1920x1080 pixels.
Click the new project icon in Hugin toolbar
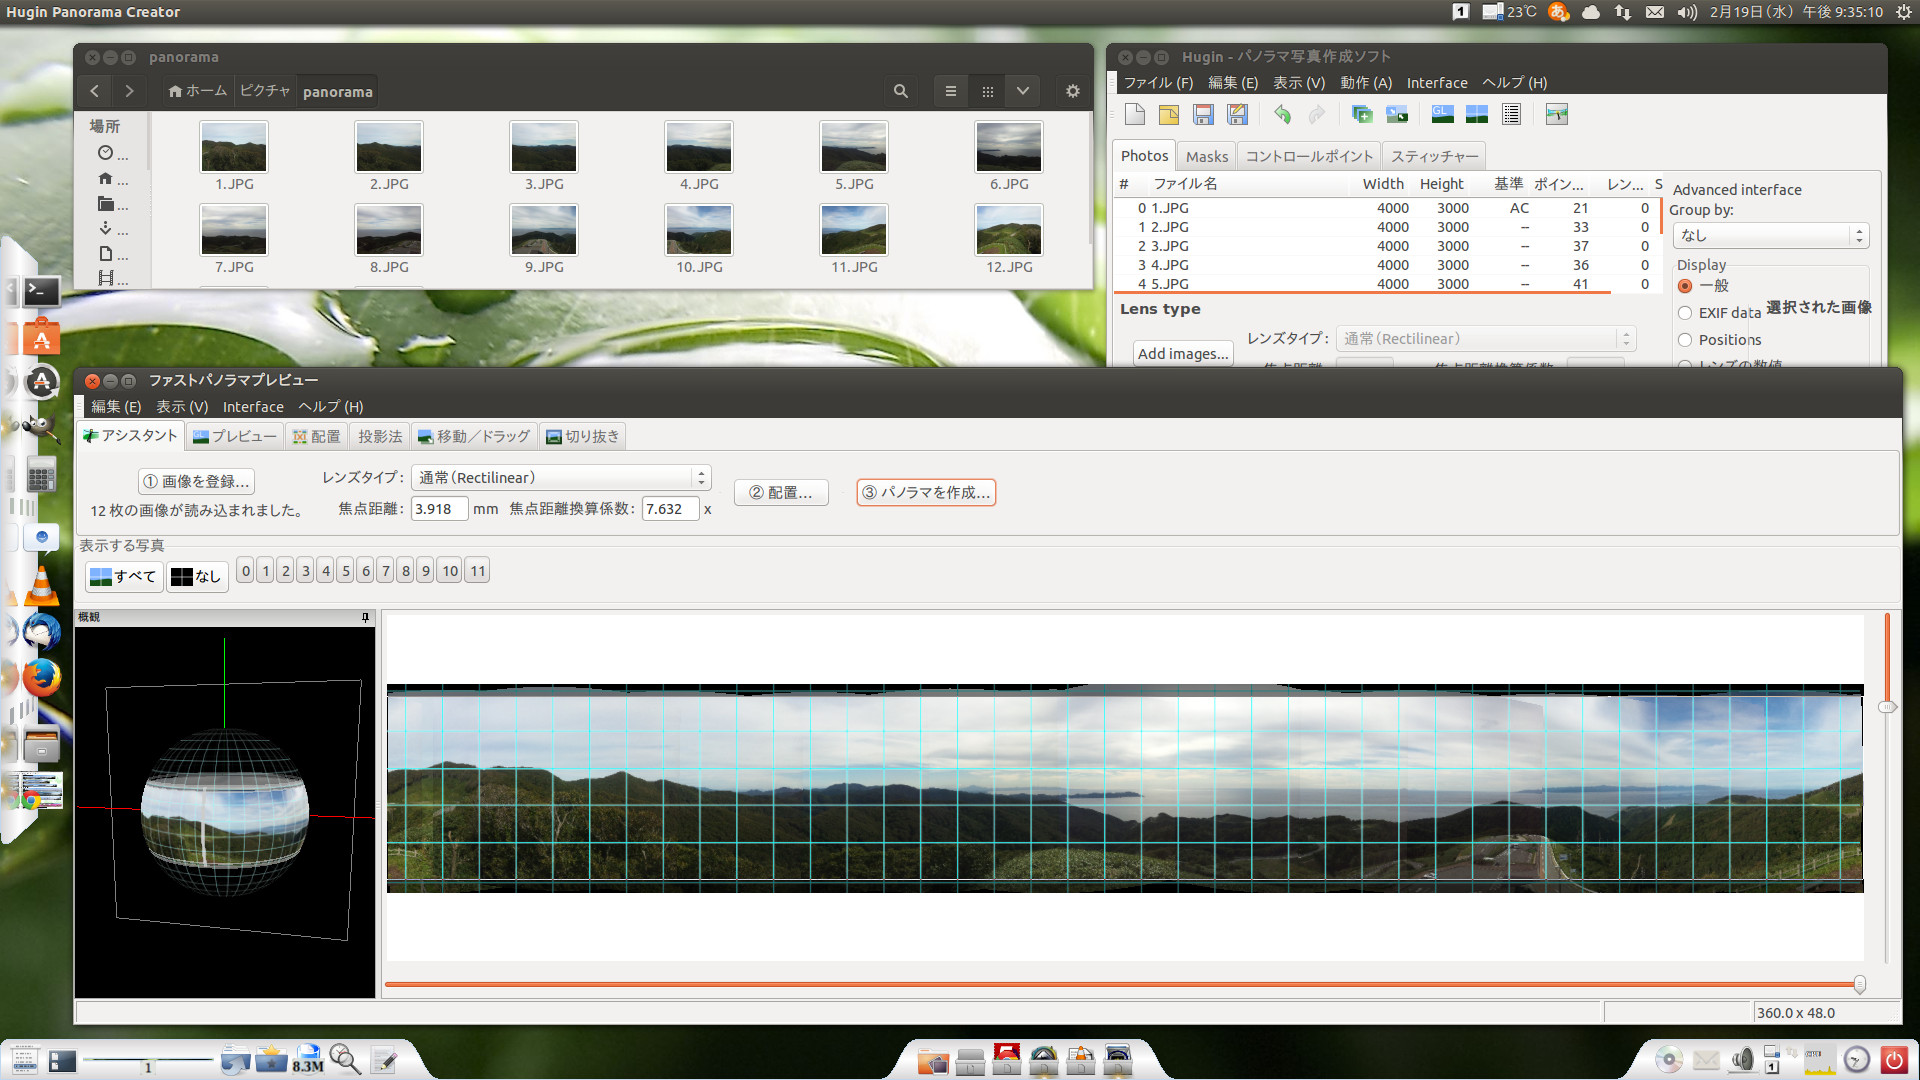pos(1134,114)
